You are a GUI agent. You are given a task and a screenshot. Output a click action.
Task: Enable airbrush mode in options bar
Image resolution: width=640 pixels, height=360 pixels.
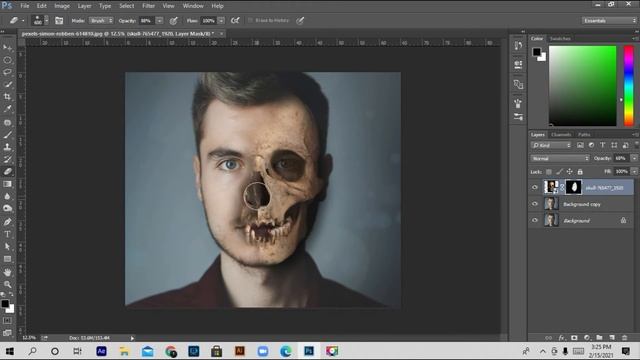(x=235, y=20)
